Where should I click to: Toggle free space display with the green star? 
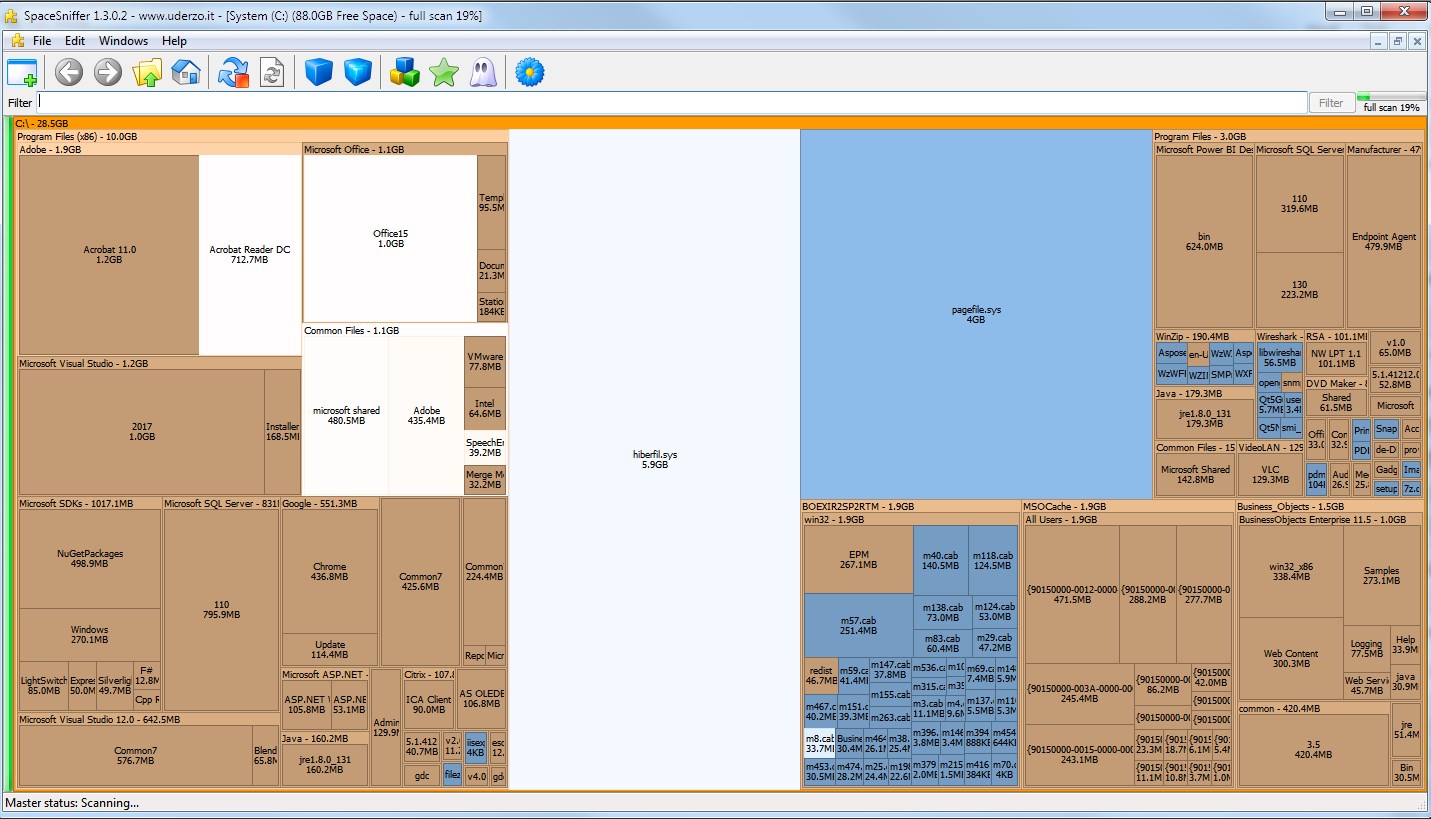click(x=443, y=72)
